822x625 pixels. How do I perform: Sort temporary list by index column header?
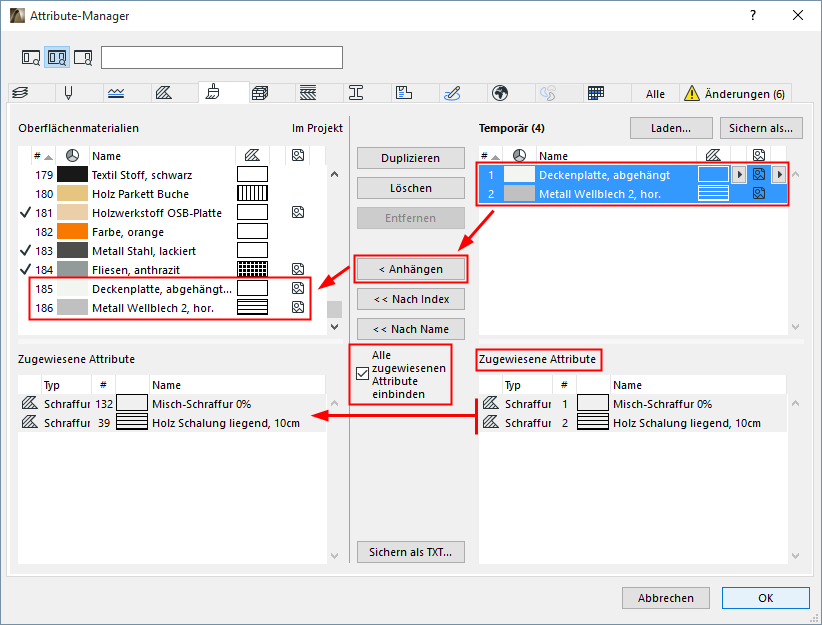(490, 156)
